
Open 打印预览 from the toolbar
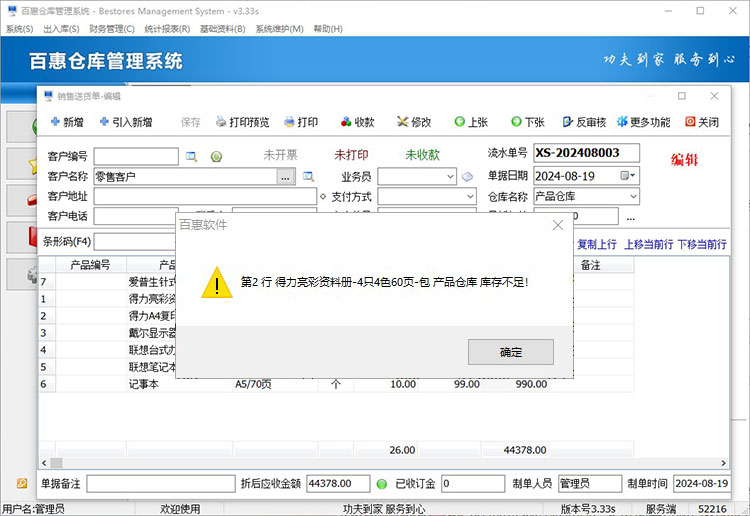tap(243, 122)
